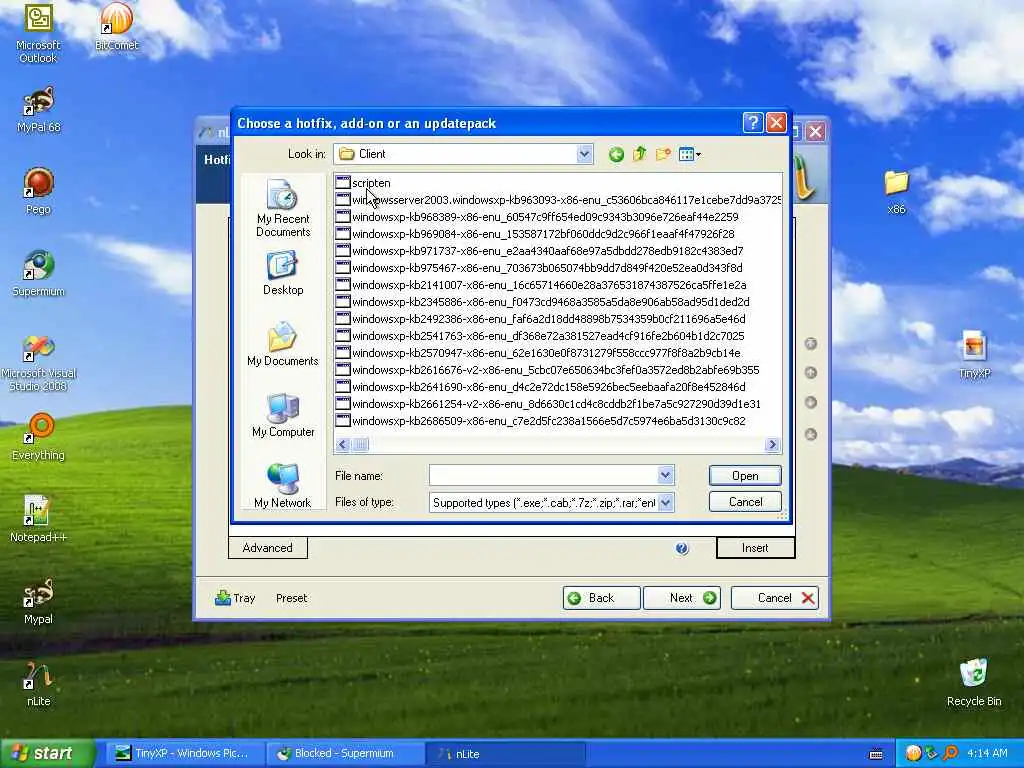1024x768 pixels.
Task: Select the windowsxp-kb971737 file
Action: pos(539,251)
